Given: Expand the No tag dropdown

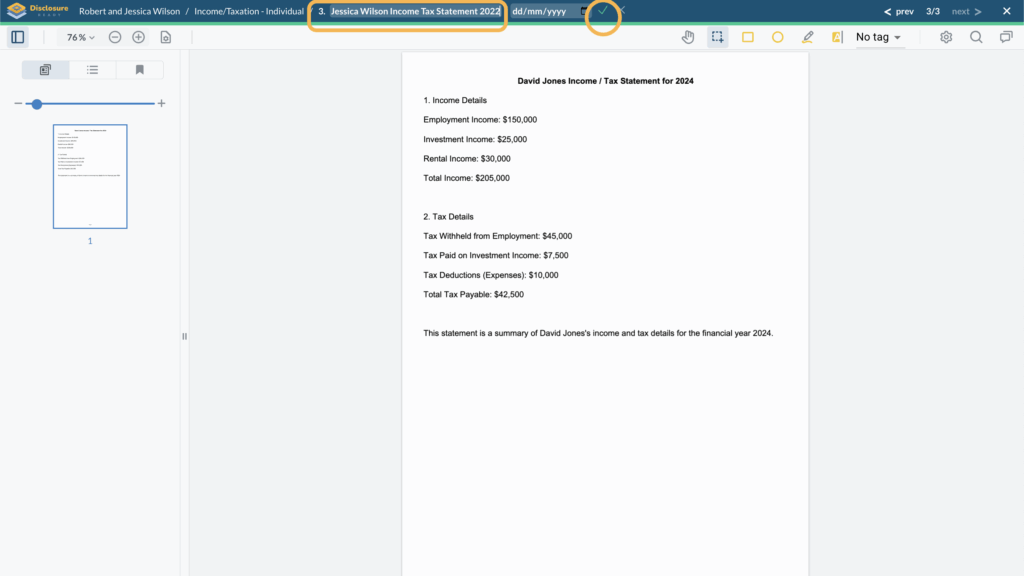Looking at the screenshot, I should (878, 37).
